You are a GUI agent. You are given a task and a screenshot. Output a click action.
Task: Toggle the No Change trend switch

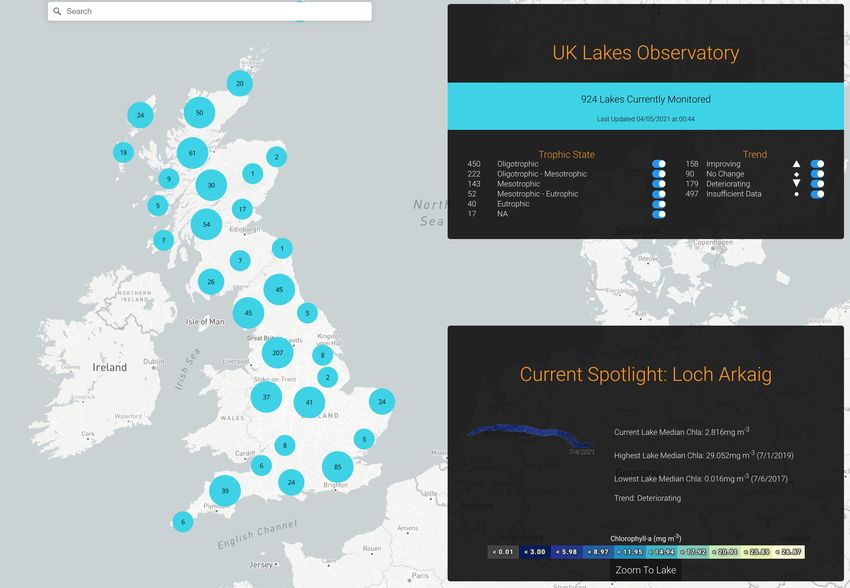coord(817,174)
